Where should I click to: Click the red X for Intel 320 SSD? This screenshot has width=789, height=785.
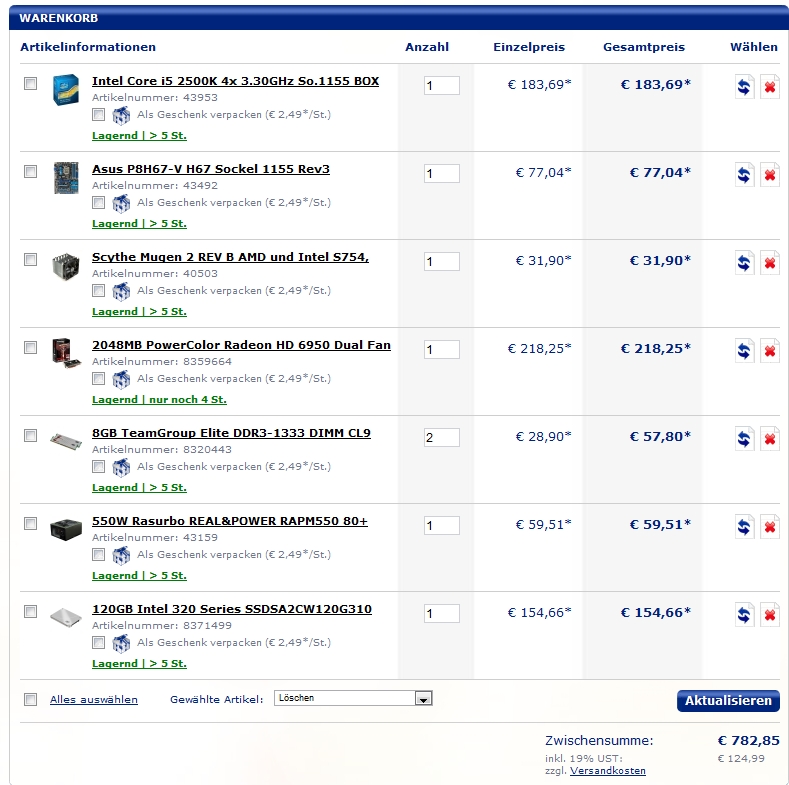(x=769, y=615)
